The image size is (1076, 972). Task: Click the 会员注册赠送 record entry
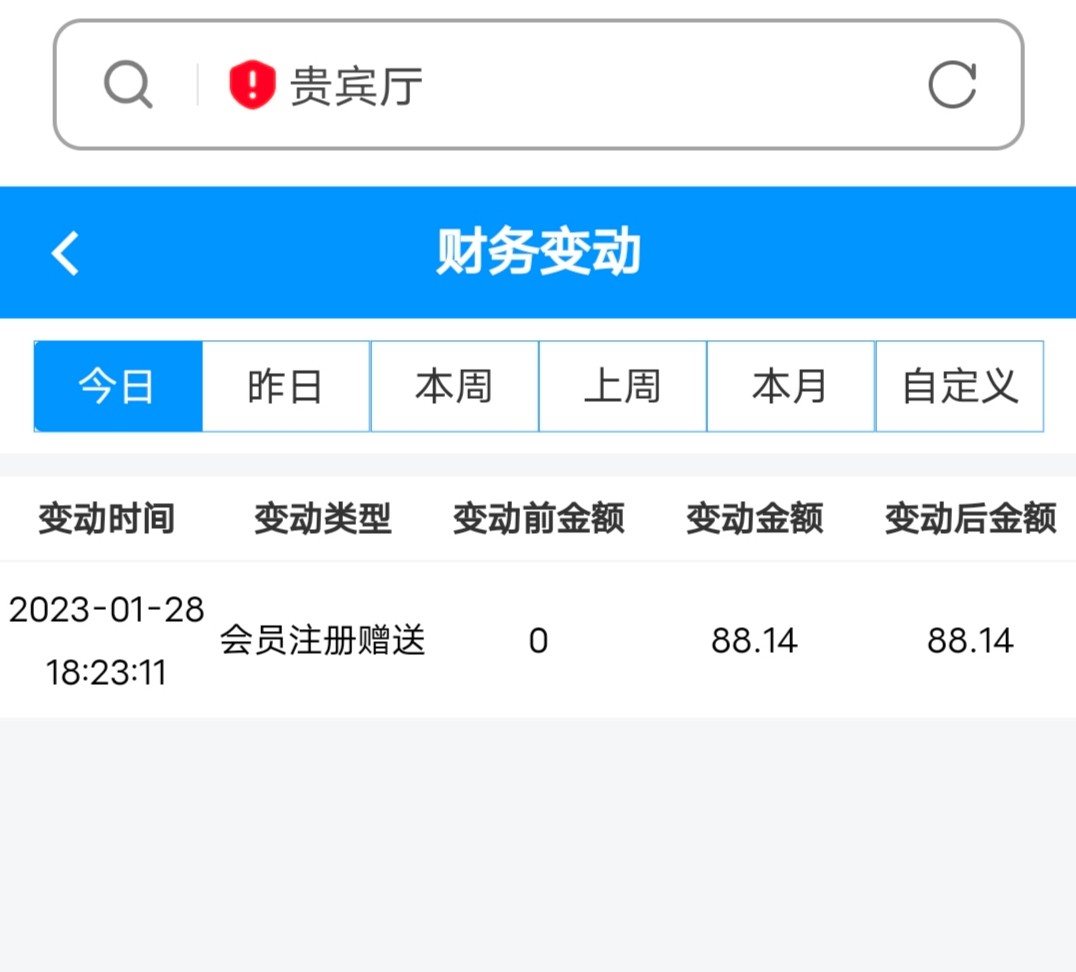(x=322, y=640)
